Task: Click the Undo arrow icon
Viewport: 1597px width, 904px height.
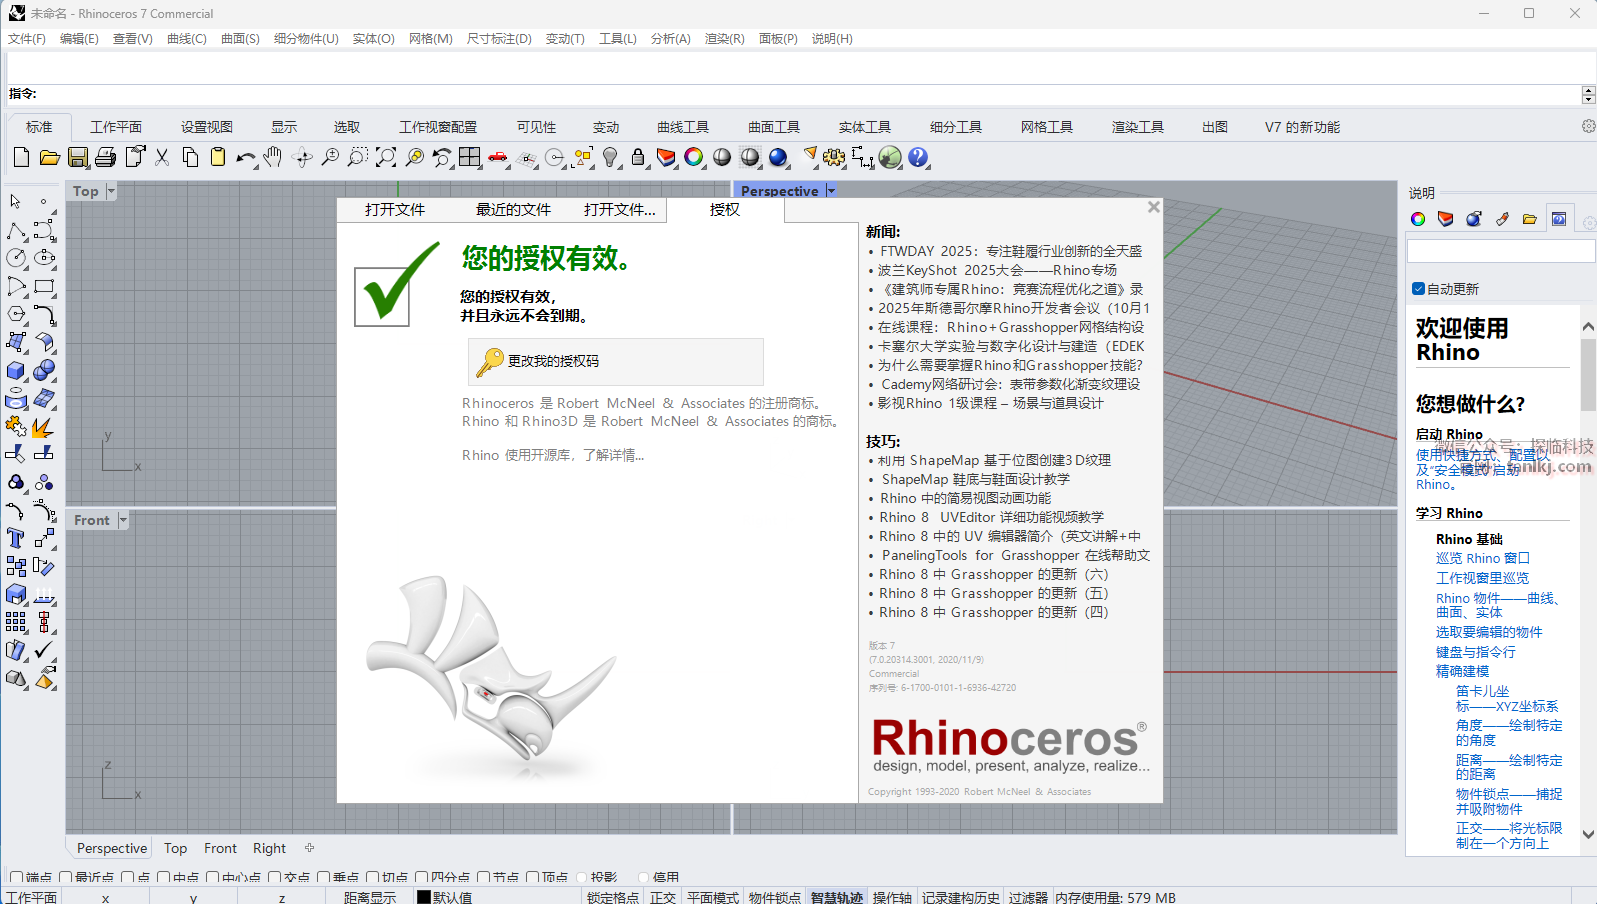Action: (x=245, y=158)
